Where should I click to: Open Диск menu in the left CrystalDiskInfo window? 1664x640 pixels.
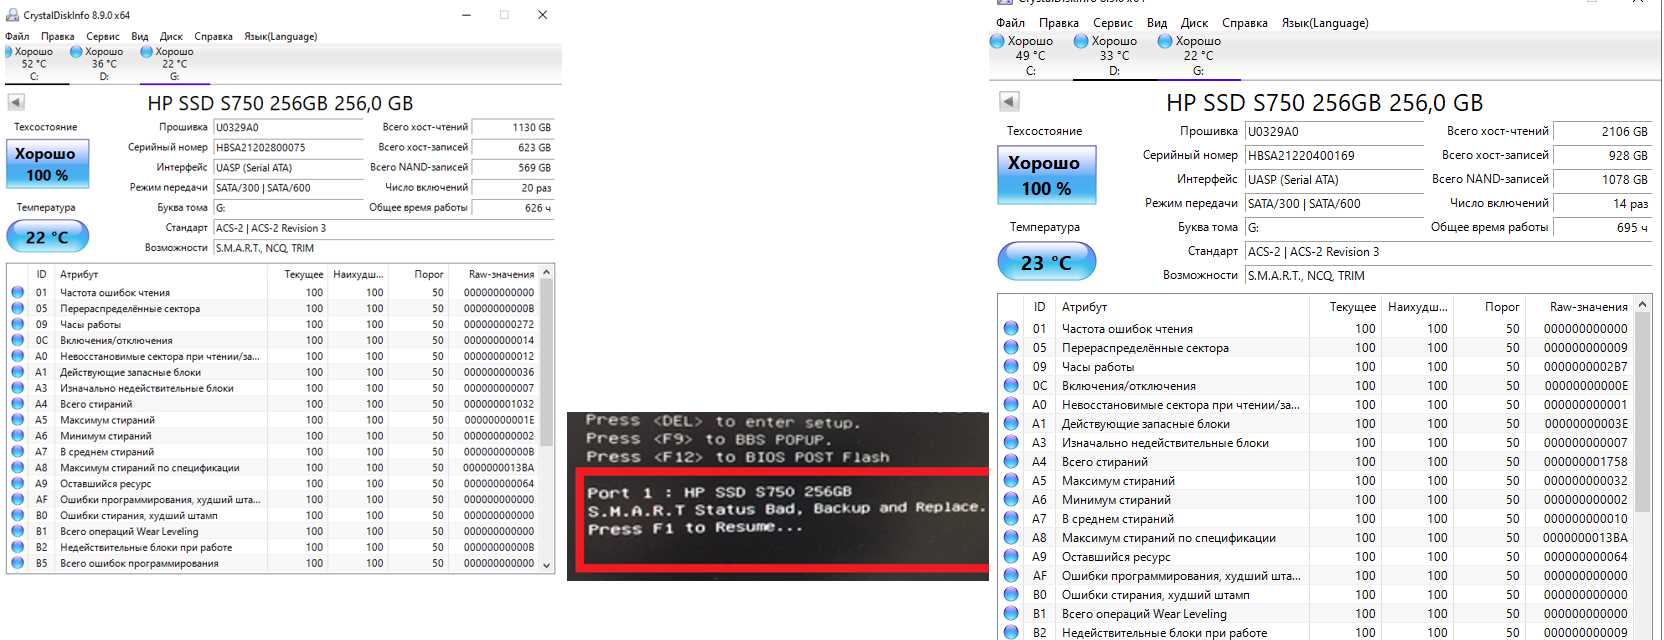[171, 36]
